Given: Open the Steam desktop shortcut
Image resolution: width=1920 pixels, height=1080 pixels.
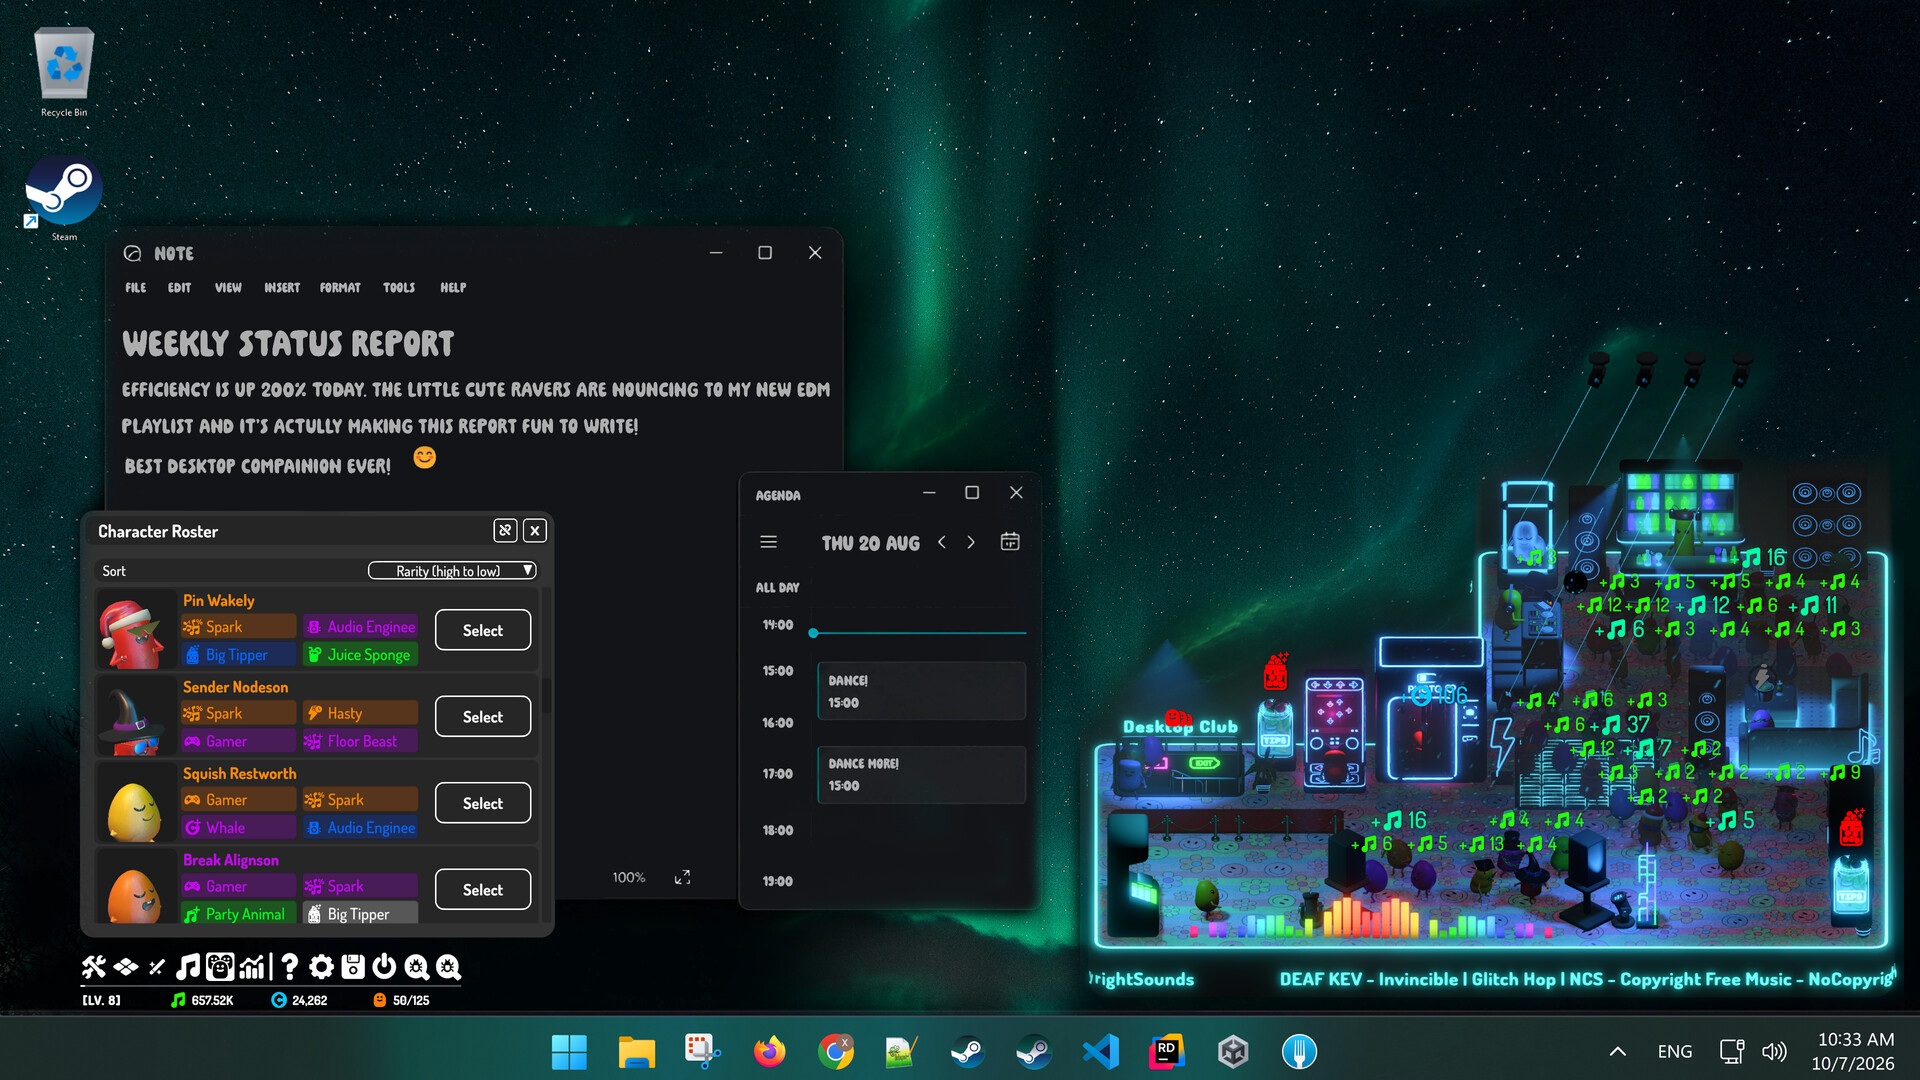Looking at the screenshot, I should 64,198.
